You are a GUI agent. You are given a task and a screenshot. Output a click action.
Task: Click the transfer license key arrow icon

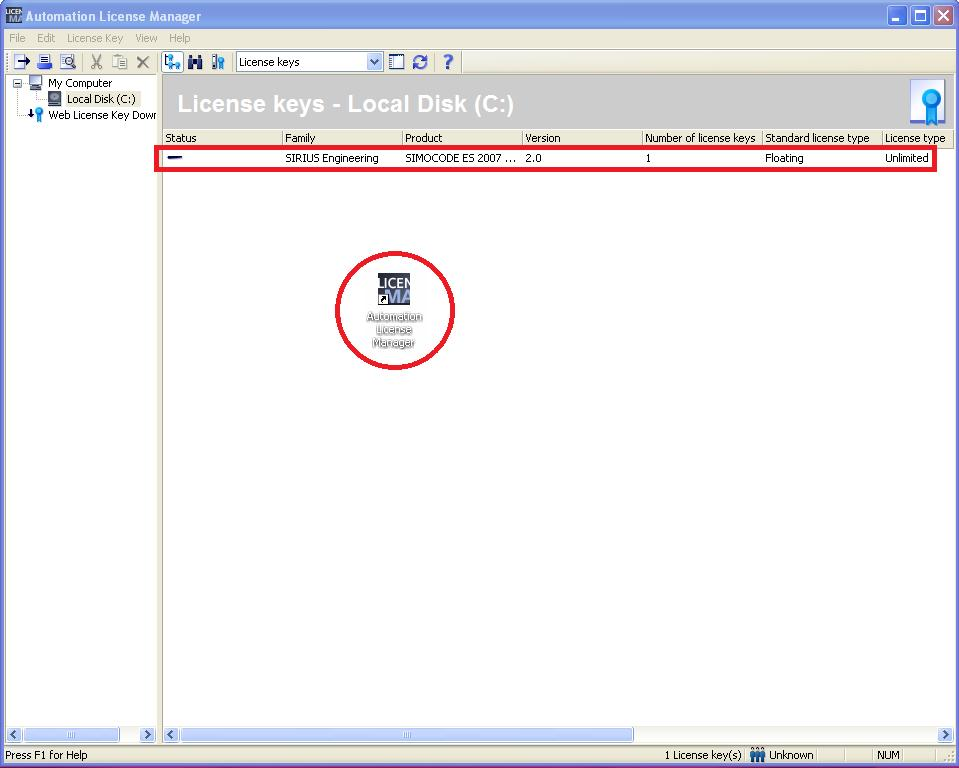22,62
